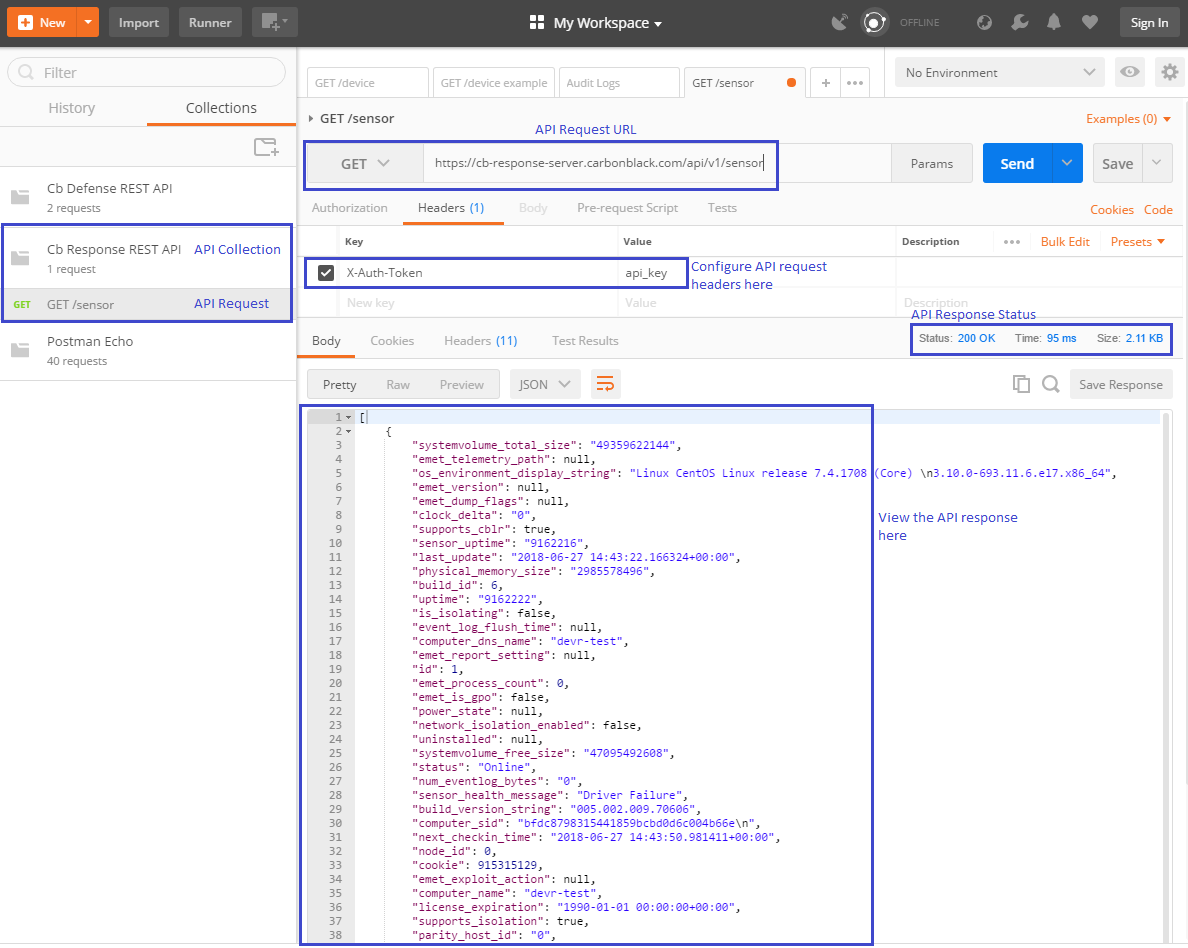Show notifications with the bell icon

click(1054, 22)
